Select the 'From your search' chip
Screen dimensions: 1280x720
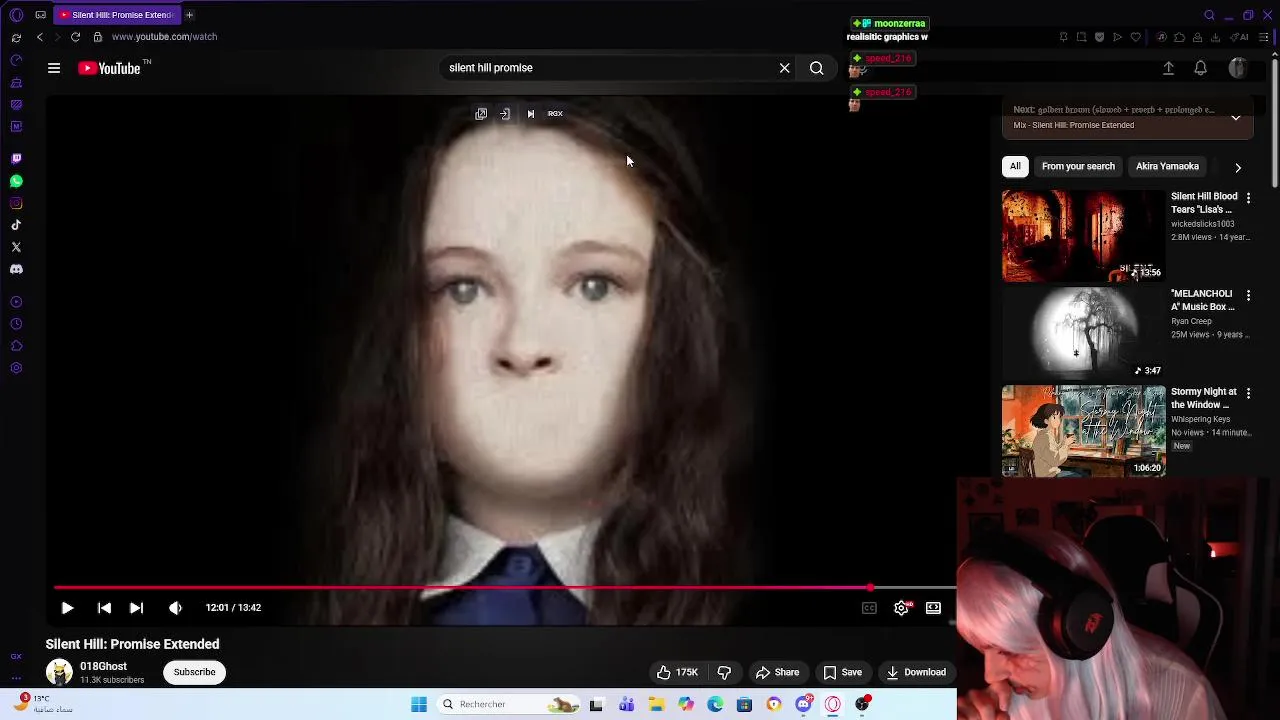tap(1078, 166)
